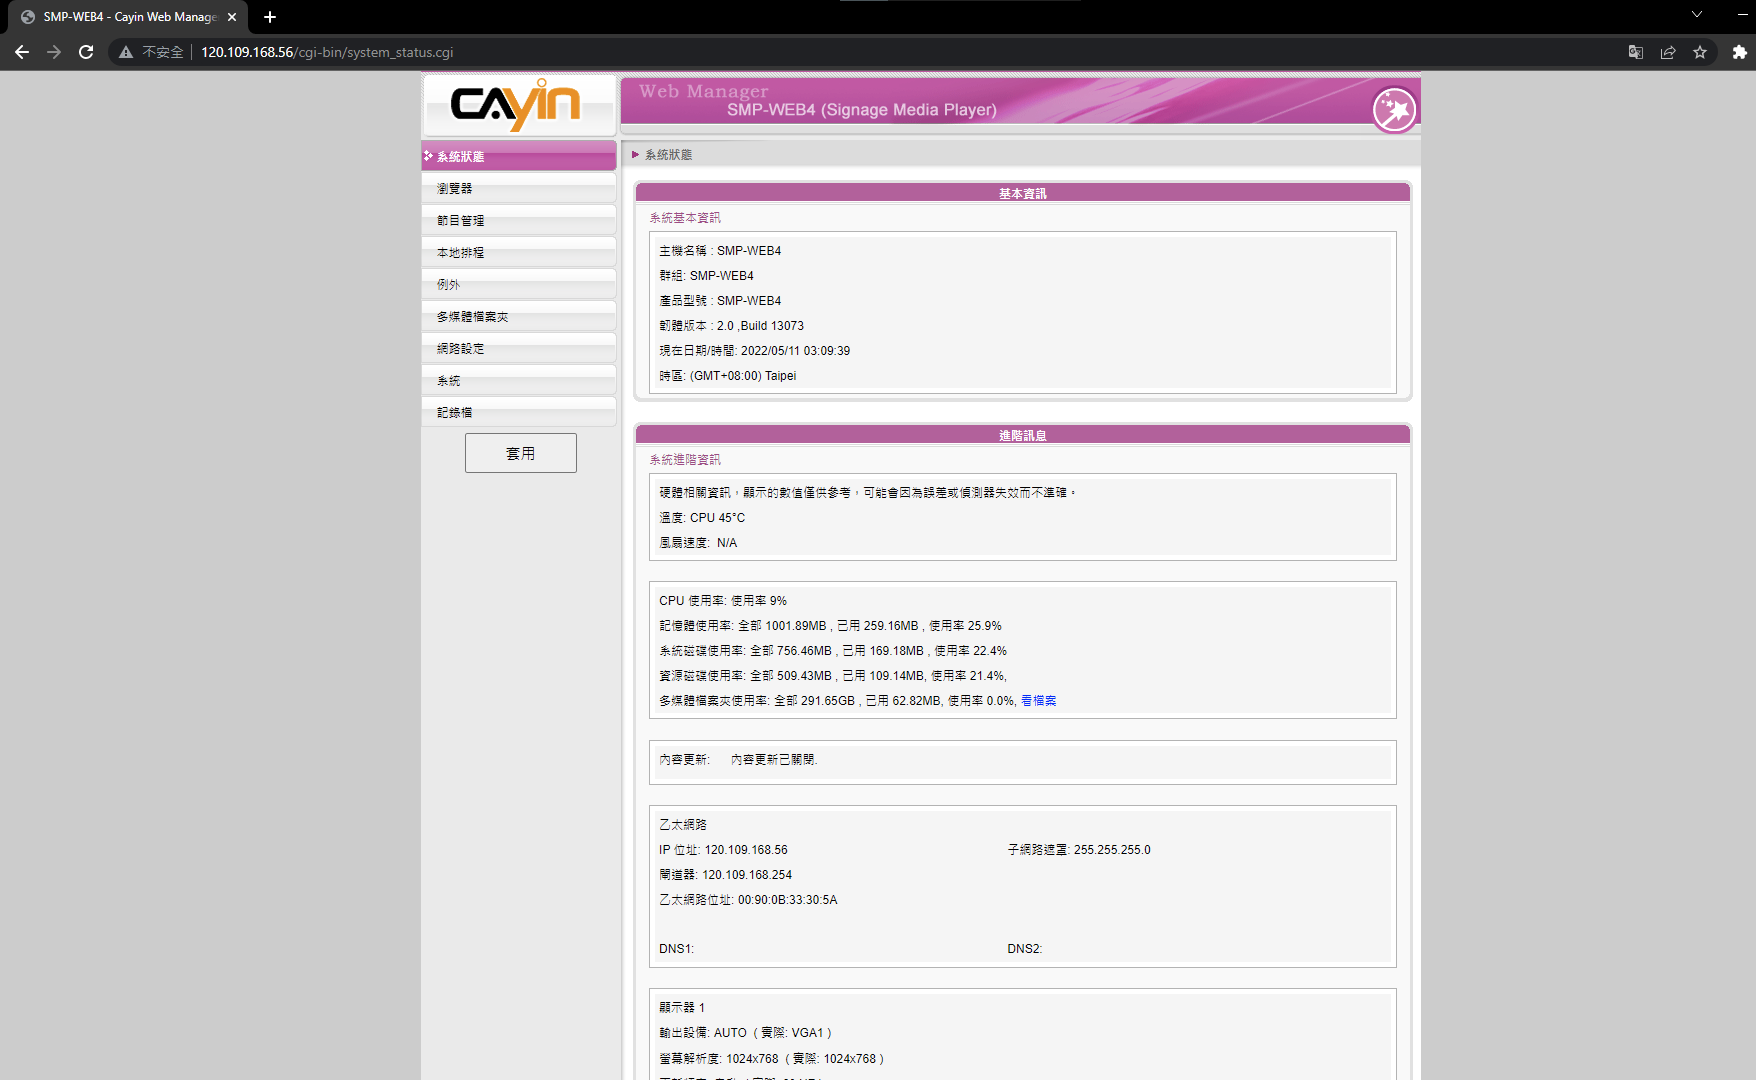Open 系統 menu item
The image size is (1756, 1080).
(x=519, y=380)
